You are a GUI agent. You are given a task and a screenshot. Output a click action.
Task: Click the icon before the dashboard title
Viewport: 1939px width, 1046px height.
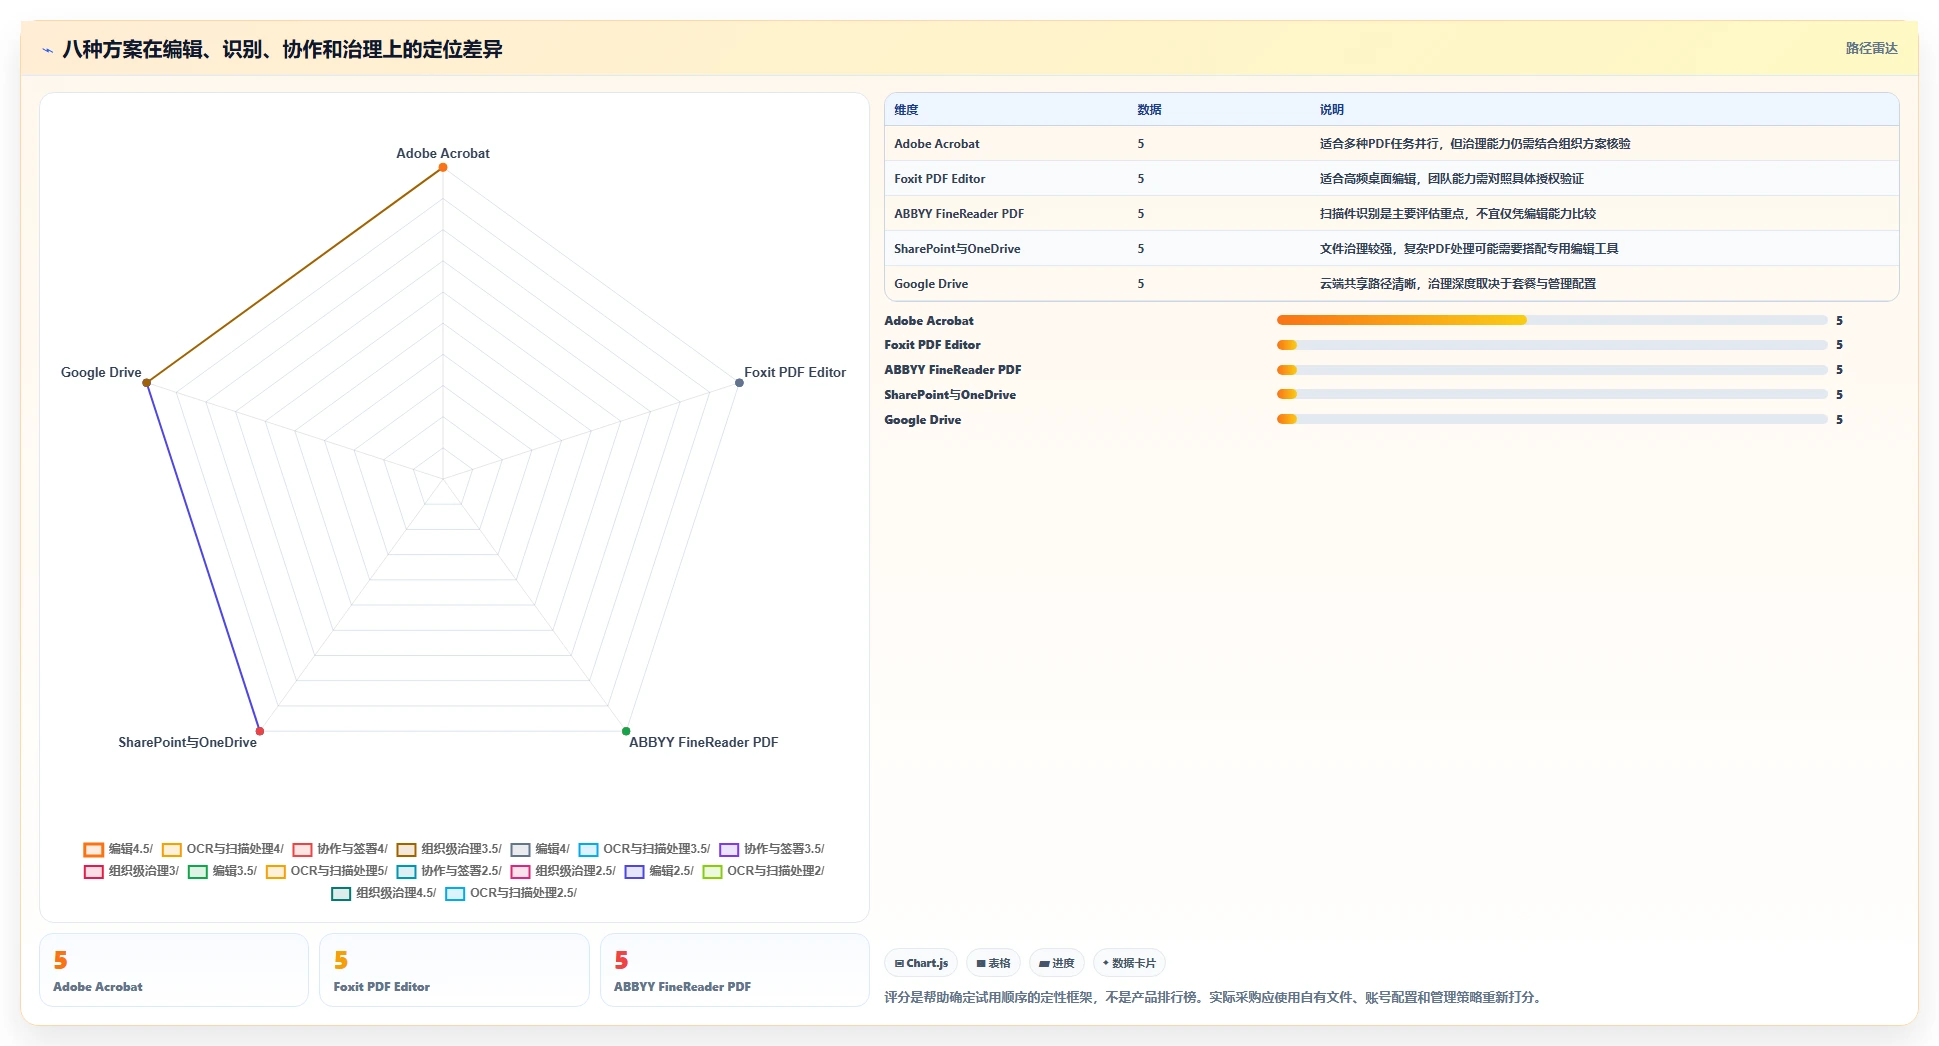tap(47, 49)
